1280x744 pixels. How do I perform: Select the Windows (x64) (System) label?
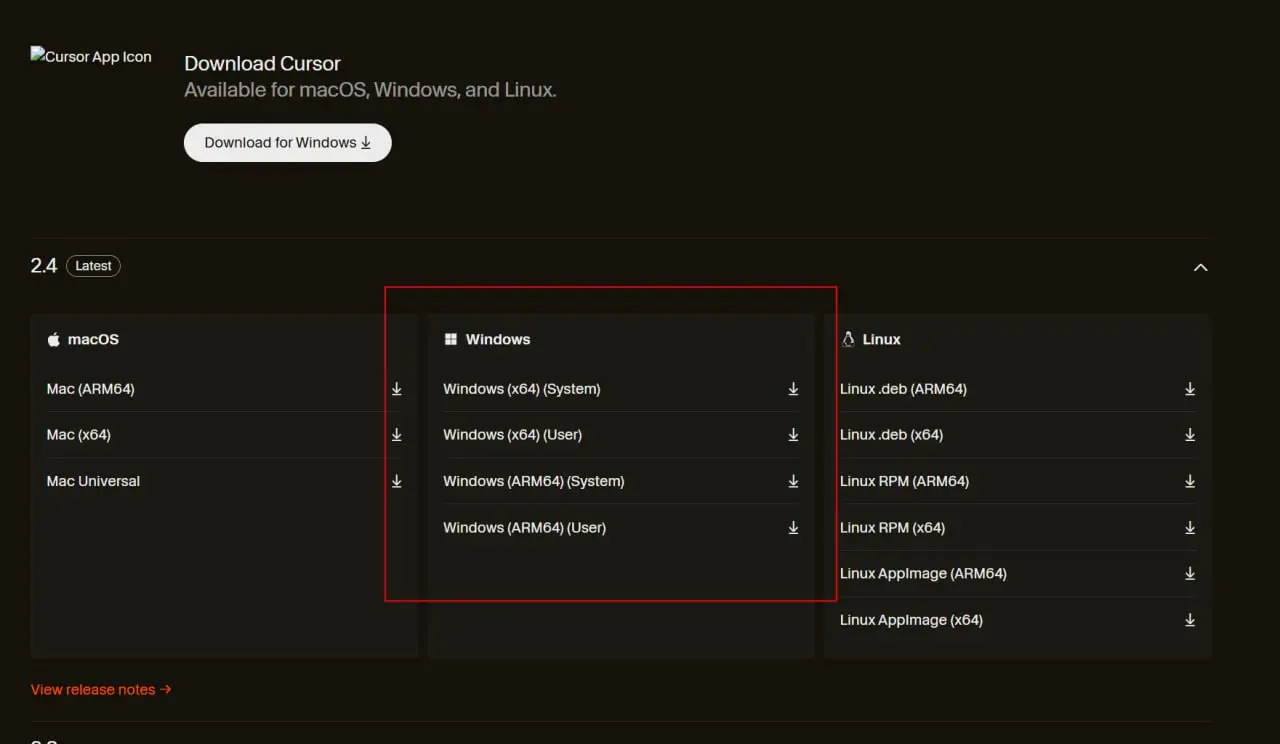pos(522,389)
